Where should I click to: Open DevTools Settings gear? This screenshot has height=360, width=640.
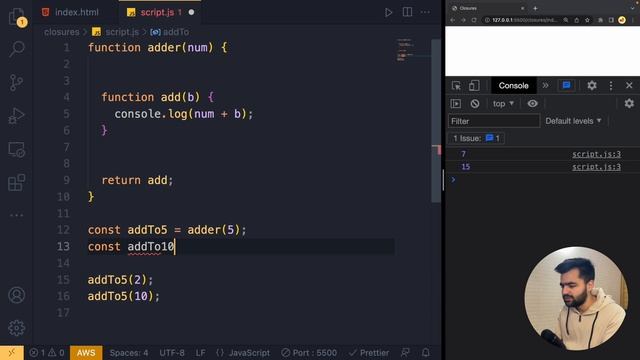[x=592, y=86]
